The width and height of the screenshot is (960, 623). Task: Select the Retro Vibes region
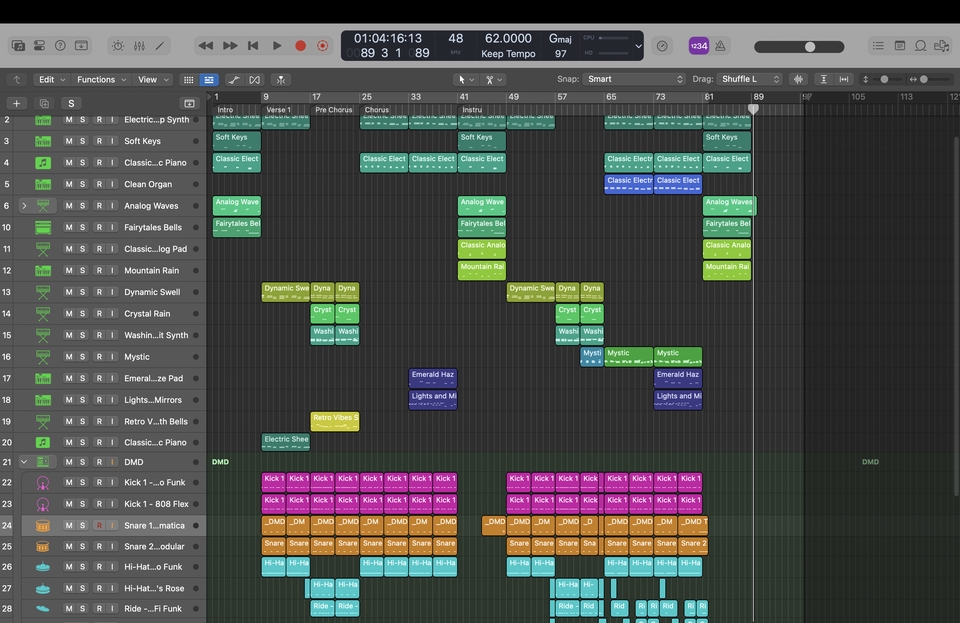(x=335, y=421)
